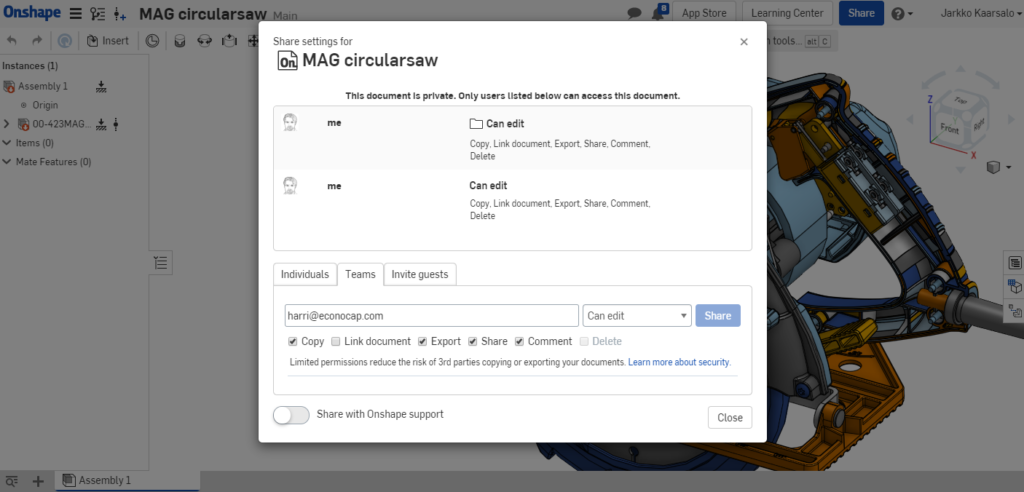This screenshot has height=492, width=1024.
Task: Click the Onshape logo
Action: click(x=32, y=12)
